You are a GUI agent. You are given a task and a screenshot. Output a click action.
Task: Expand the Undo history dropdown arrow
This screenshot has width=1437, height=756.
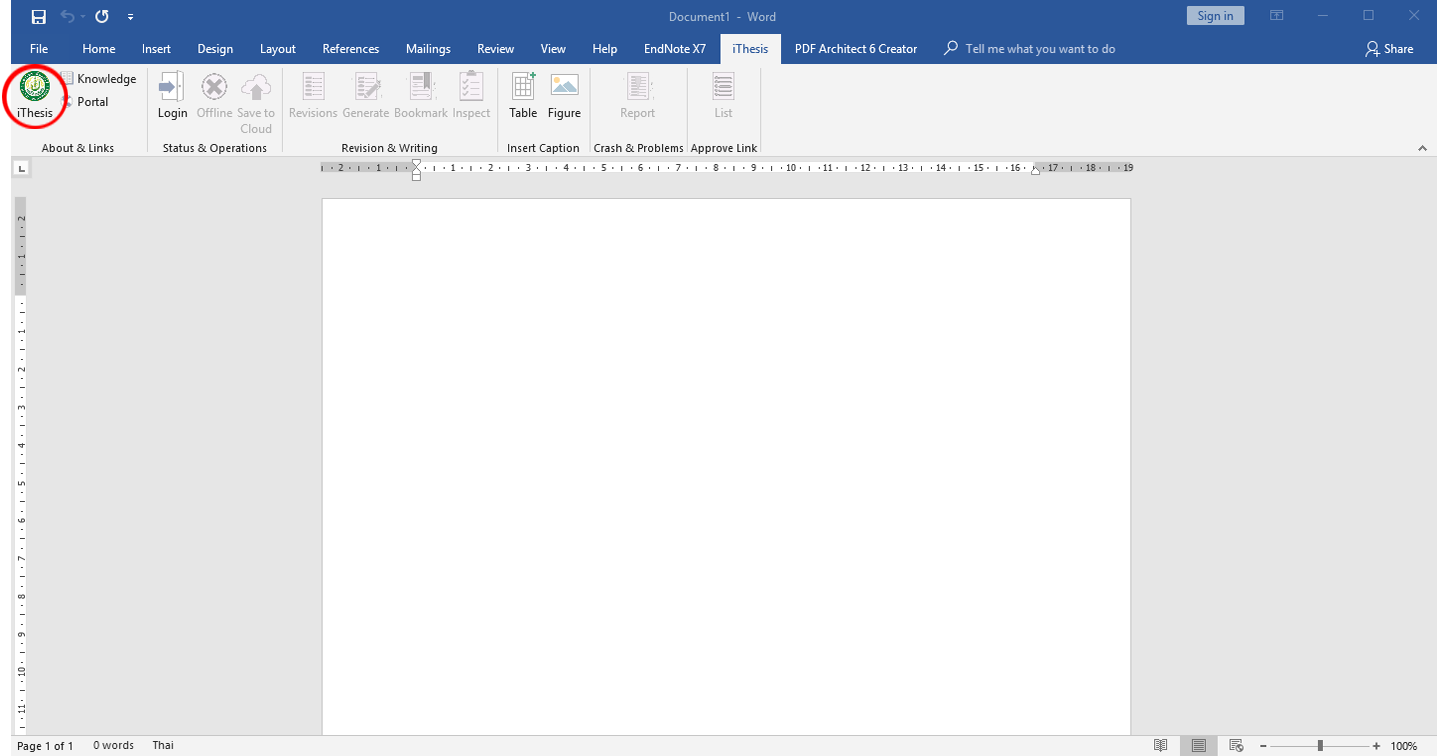(x=82, y=17)
